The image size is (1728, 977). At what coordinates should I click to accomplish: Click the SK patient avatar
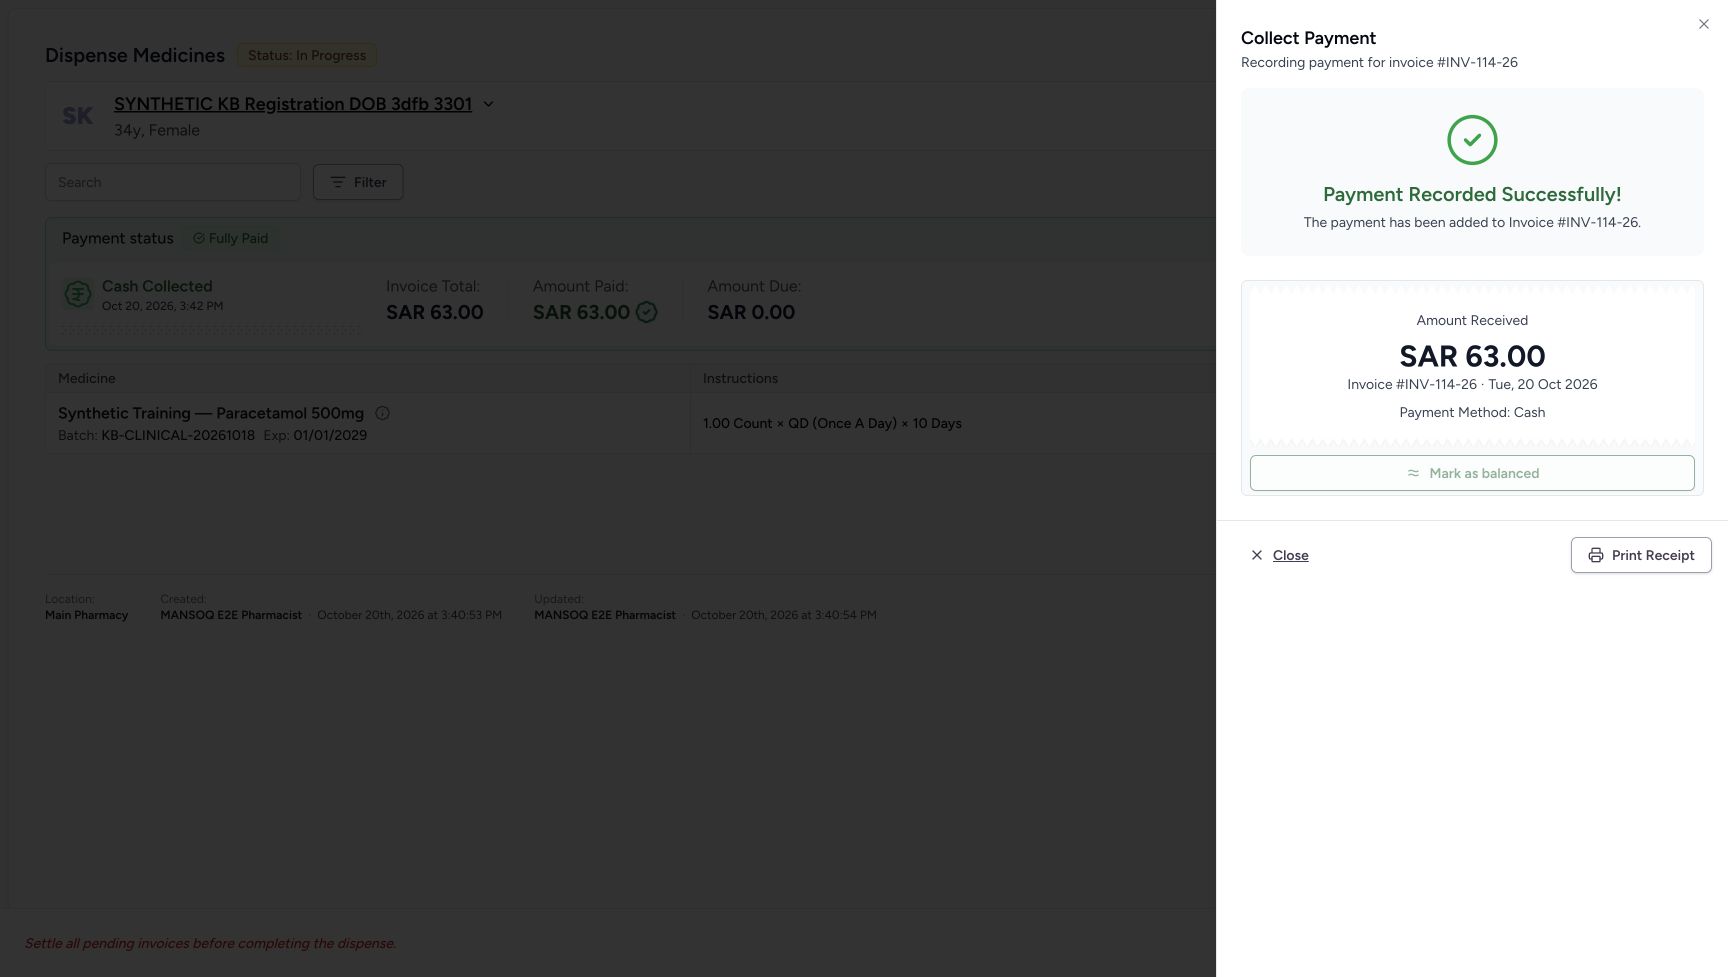click(77, 116)
